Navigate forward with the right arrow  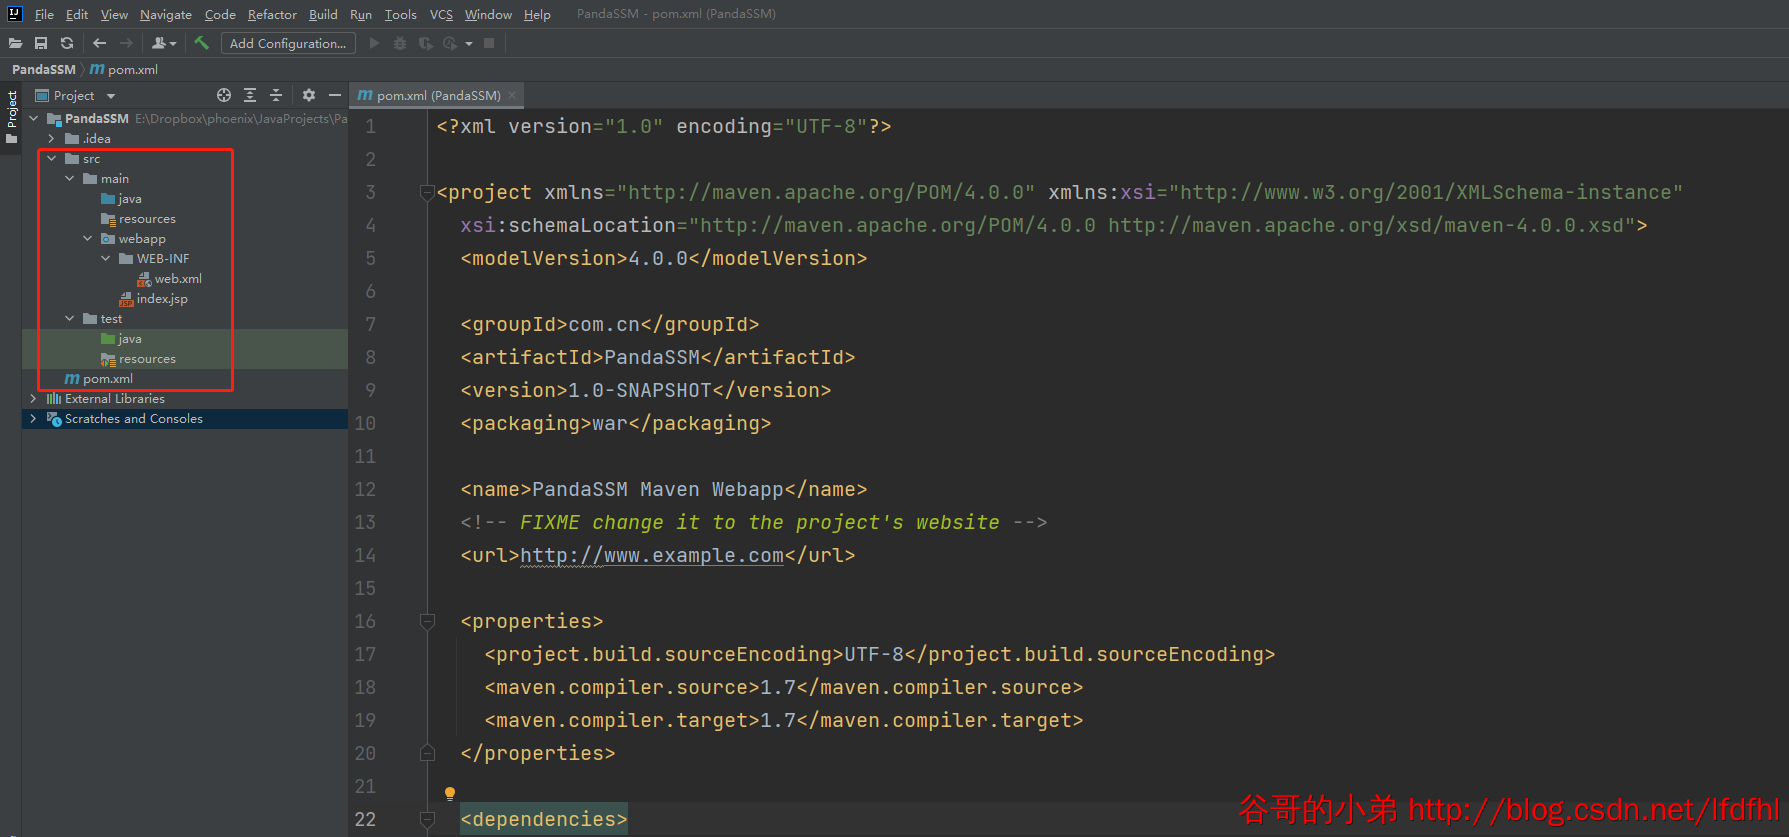[126, 43]
